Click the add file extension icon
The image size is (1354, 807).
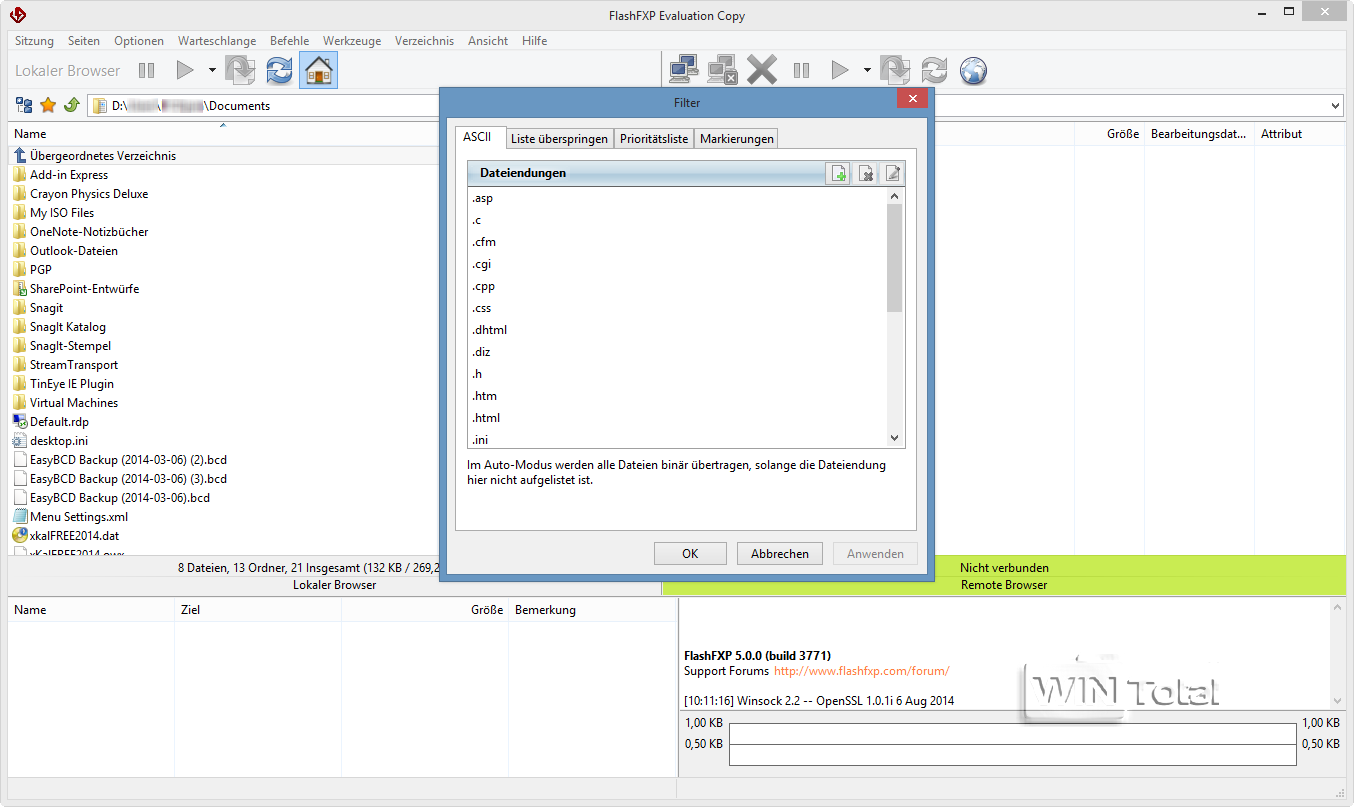838,173
